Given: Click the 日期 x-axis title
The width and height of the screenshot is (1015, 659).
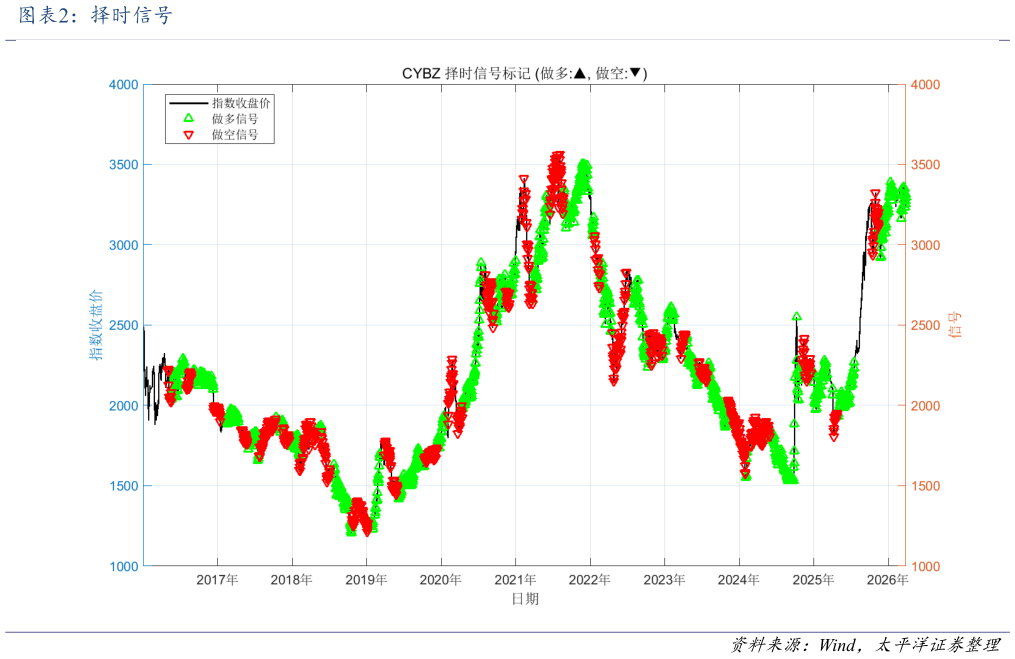Looking at the screenshot, I should tap(525, 599).
